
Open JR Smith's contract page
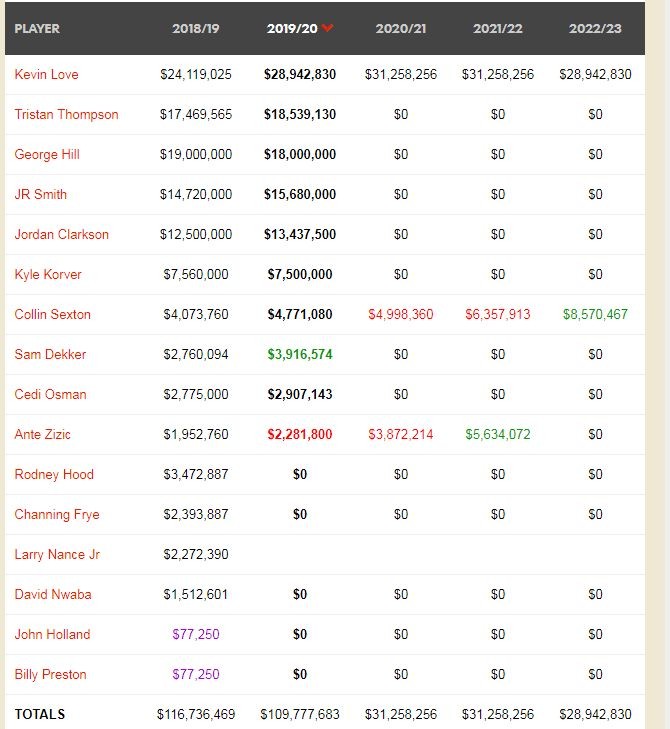pyautogui.click(x=41, y=194)
